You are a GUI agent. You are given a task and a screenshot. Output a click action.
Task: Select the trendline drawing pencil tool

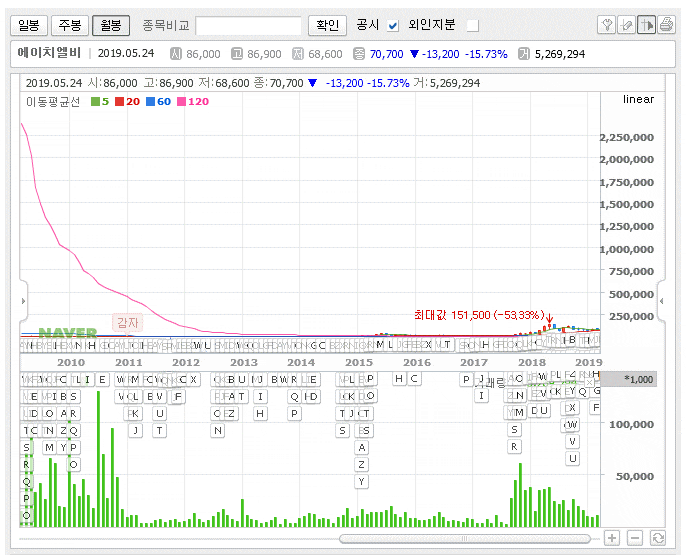[x=626, y=25]
